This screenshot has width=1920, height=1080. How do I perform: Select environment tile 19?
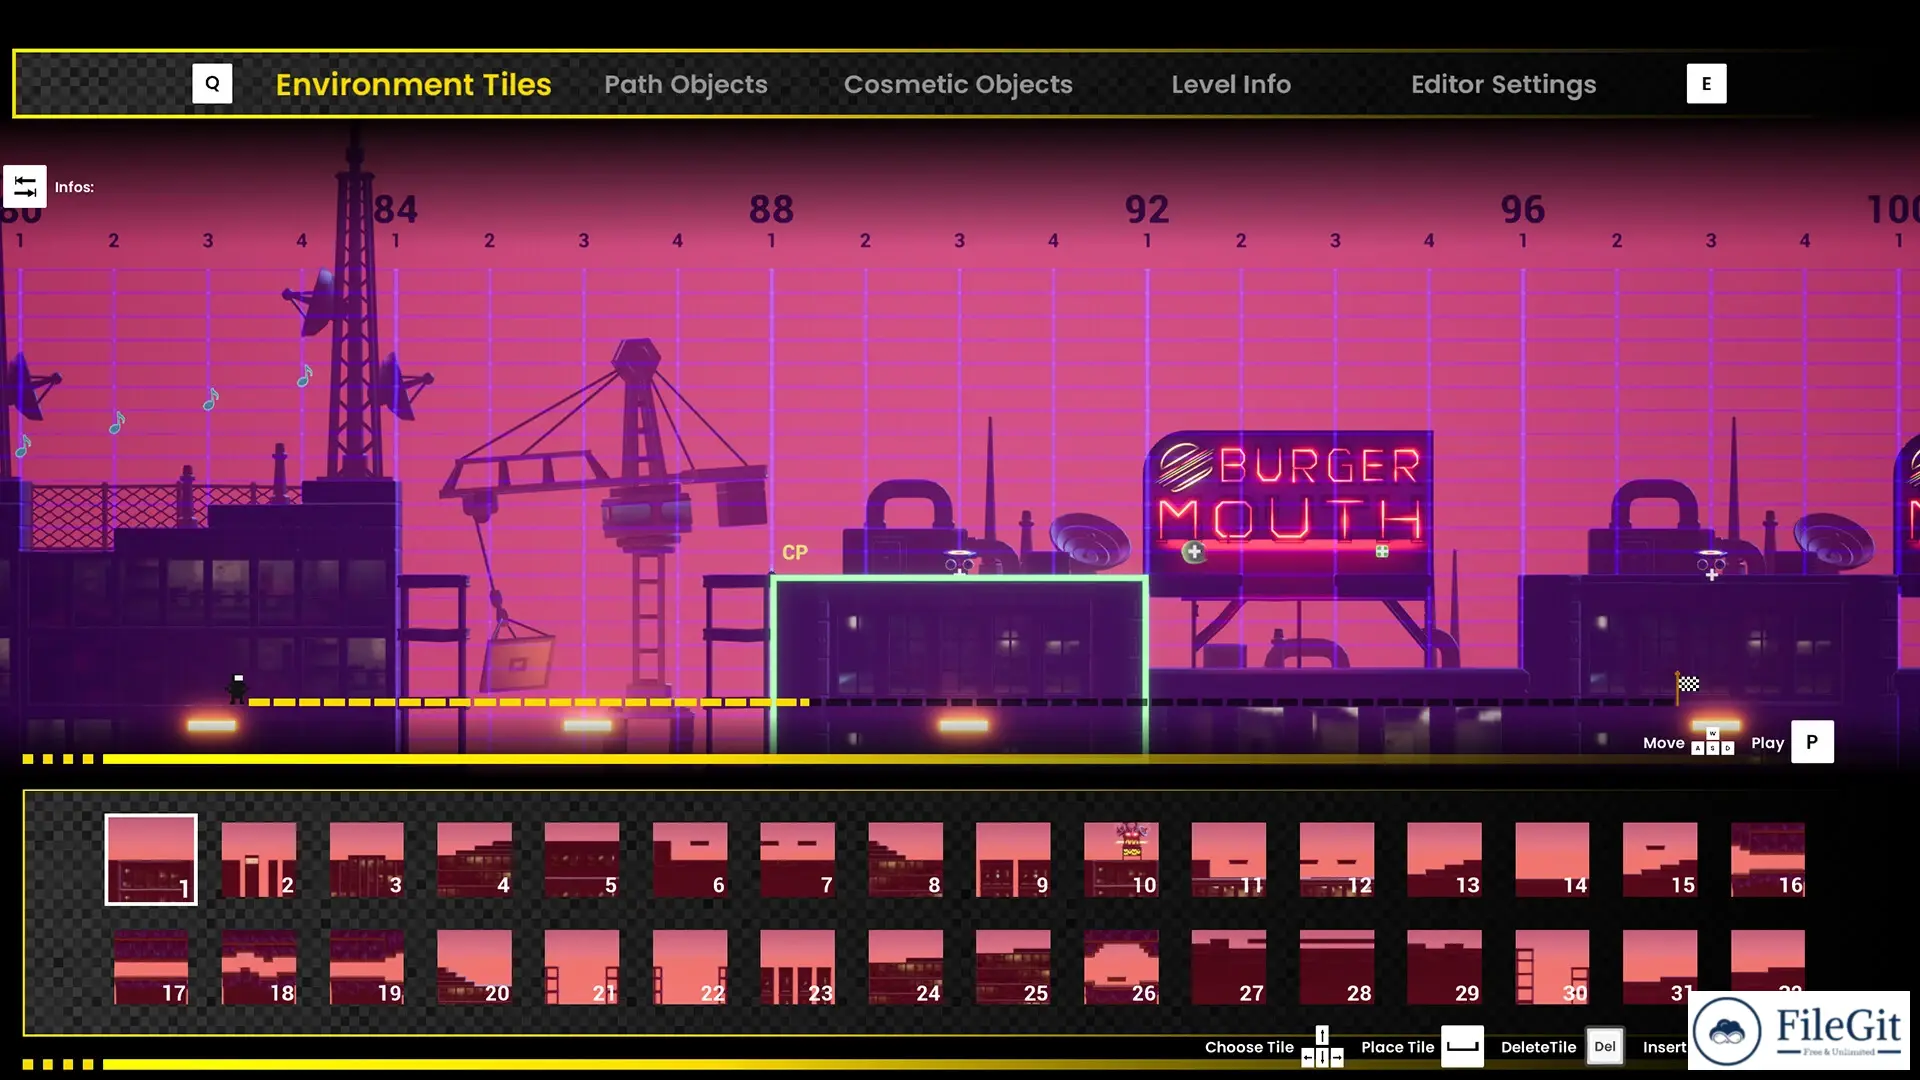[366, 967]
